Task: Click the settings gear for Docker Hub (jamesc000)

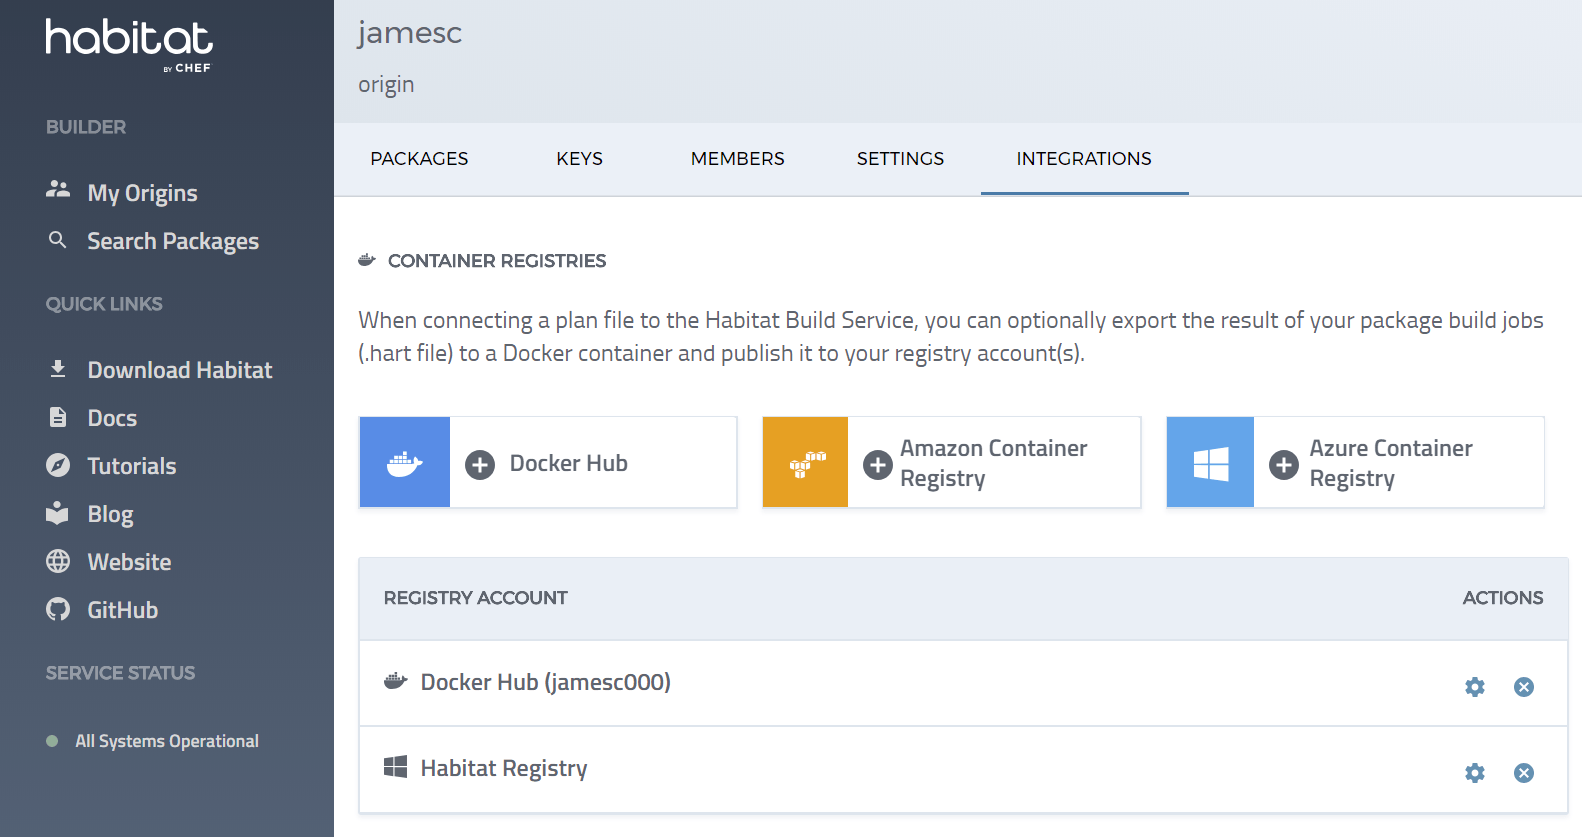Action: tap(1474, 687)
